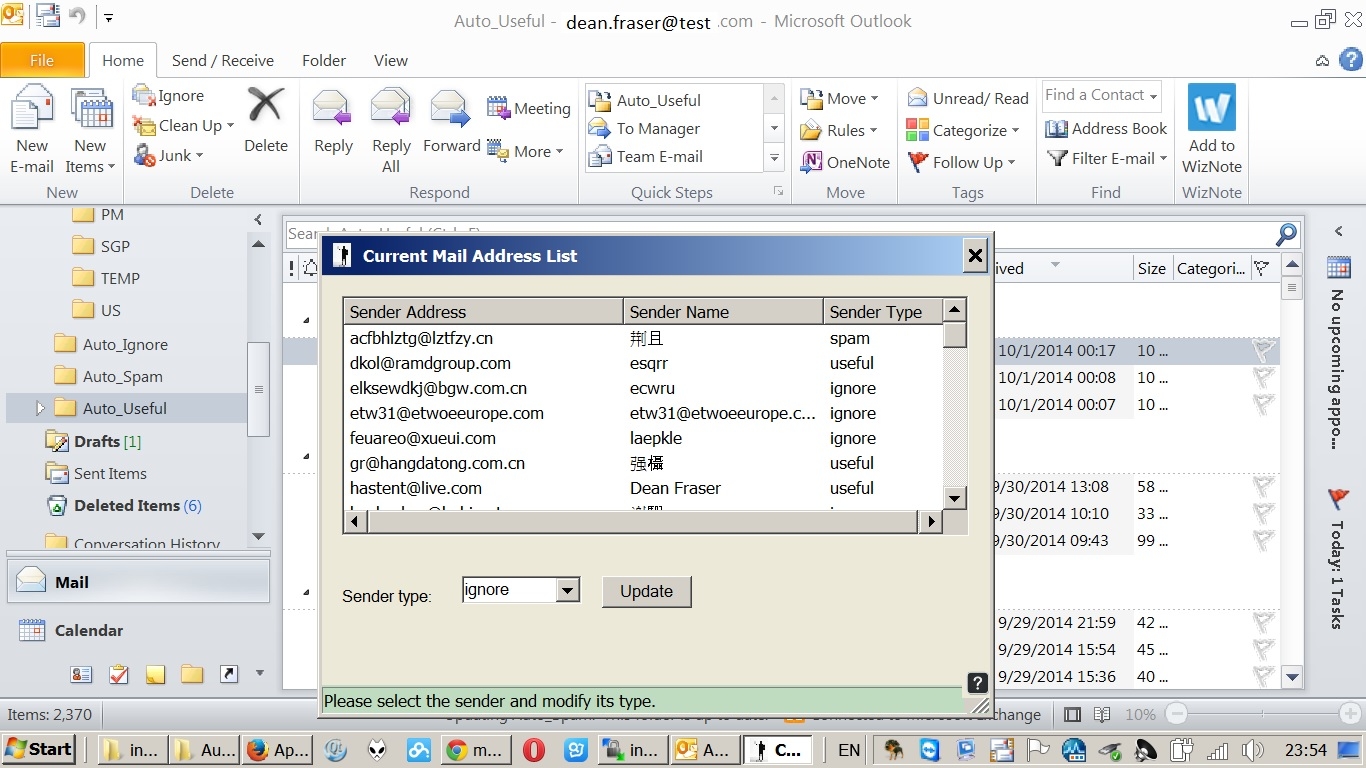Click the mail search magnifier icon

click(1286, 234)
